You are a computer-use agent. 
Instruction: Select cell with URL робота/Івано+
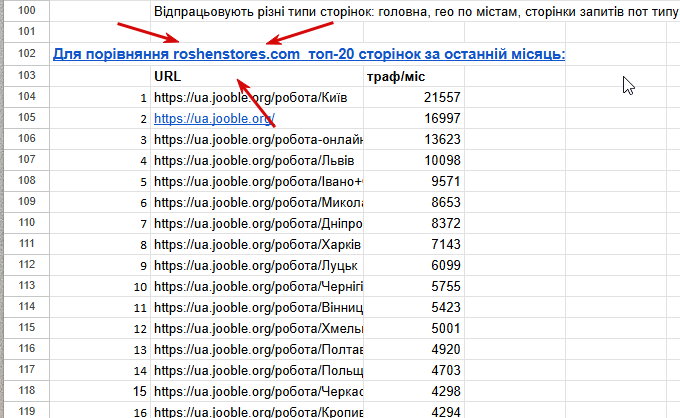coord(257,181)
